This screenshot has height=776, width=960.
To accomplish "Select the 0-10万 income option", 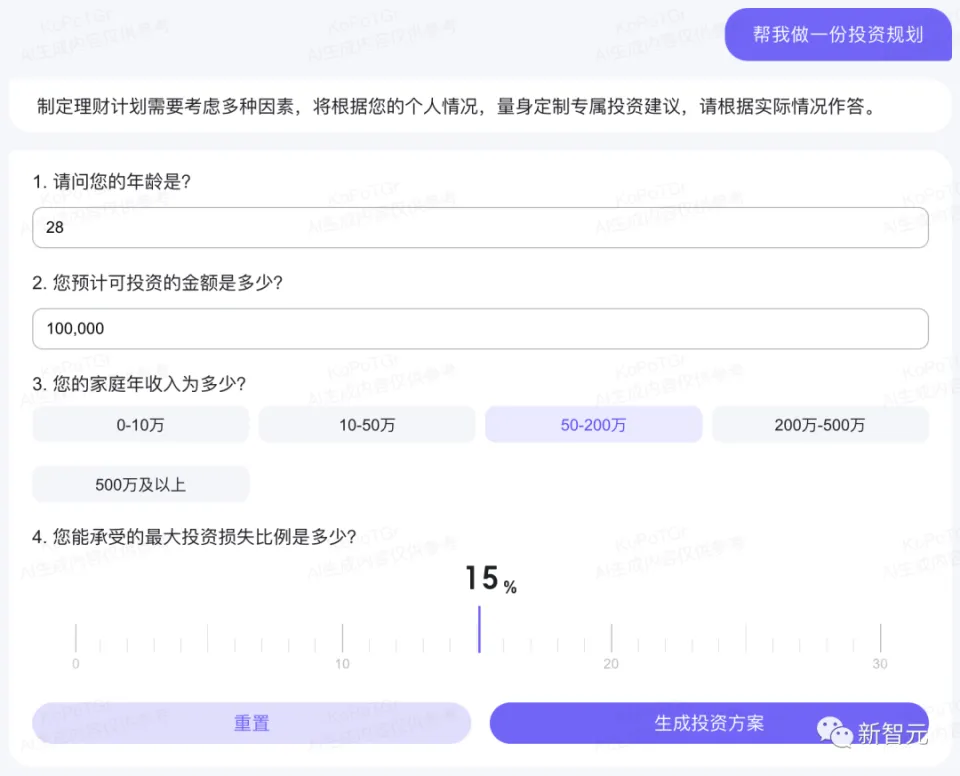I will pos(140,425).
